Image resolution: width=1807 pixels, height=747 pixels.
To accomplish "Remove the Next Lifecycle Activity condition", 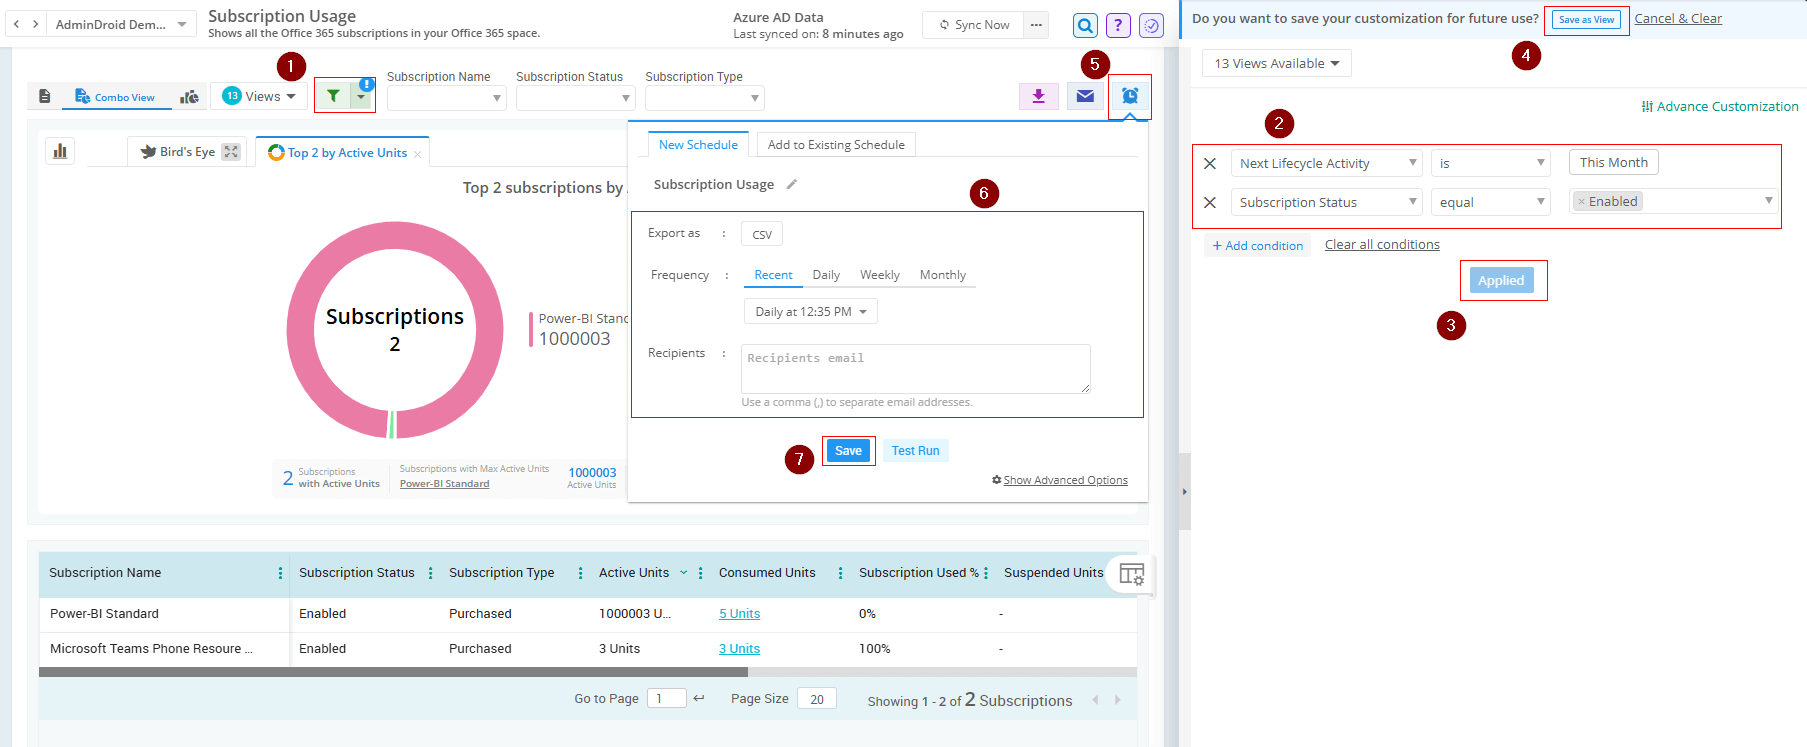I will [1210, 163].
